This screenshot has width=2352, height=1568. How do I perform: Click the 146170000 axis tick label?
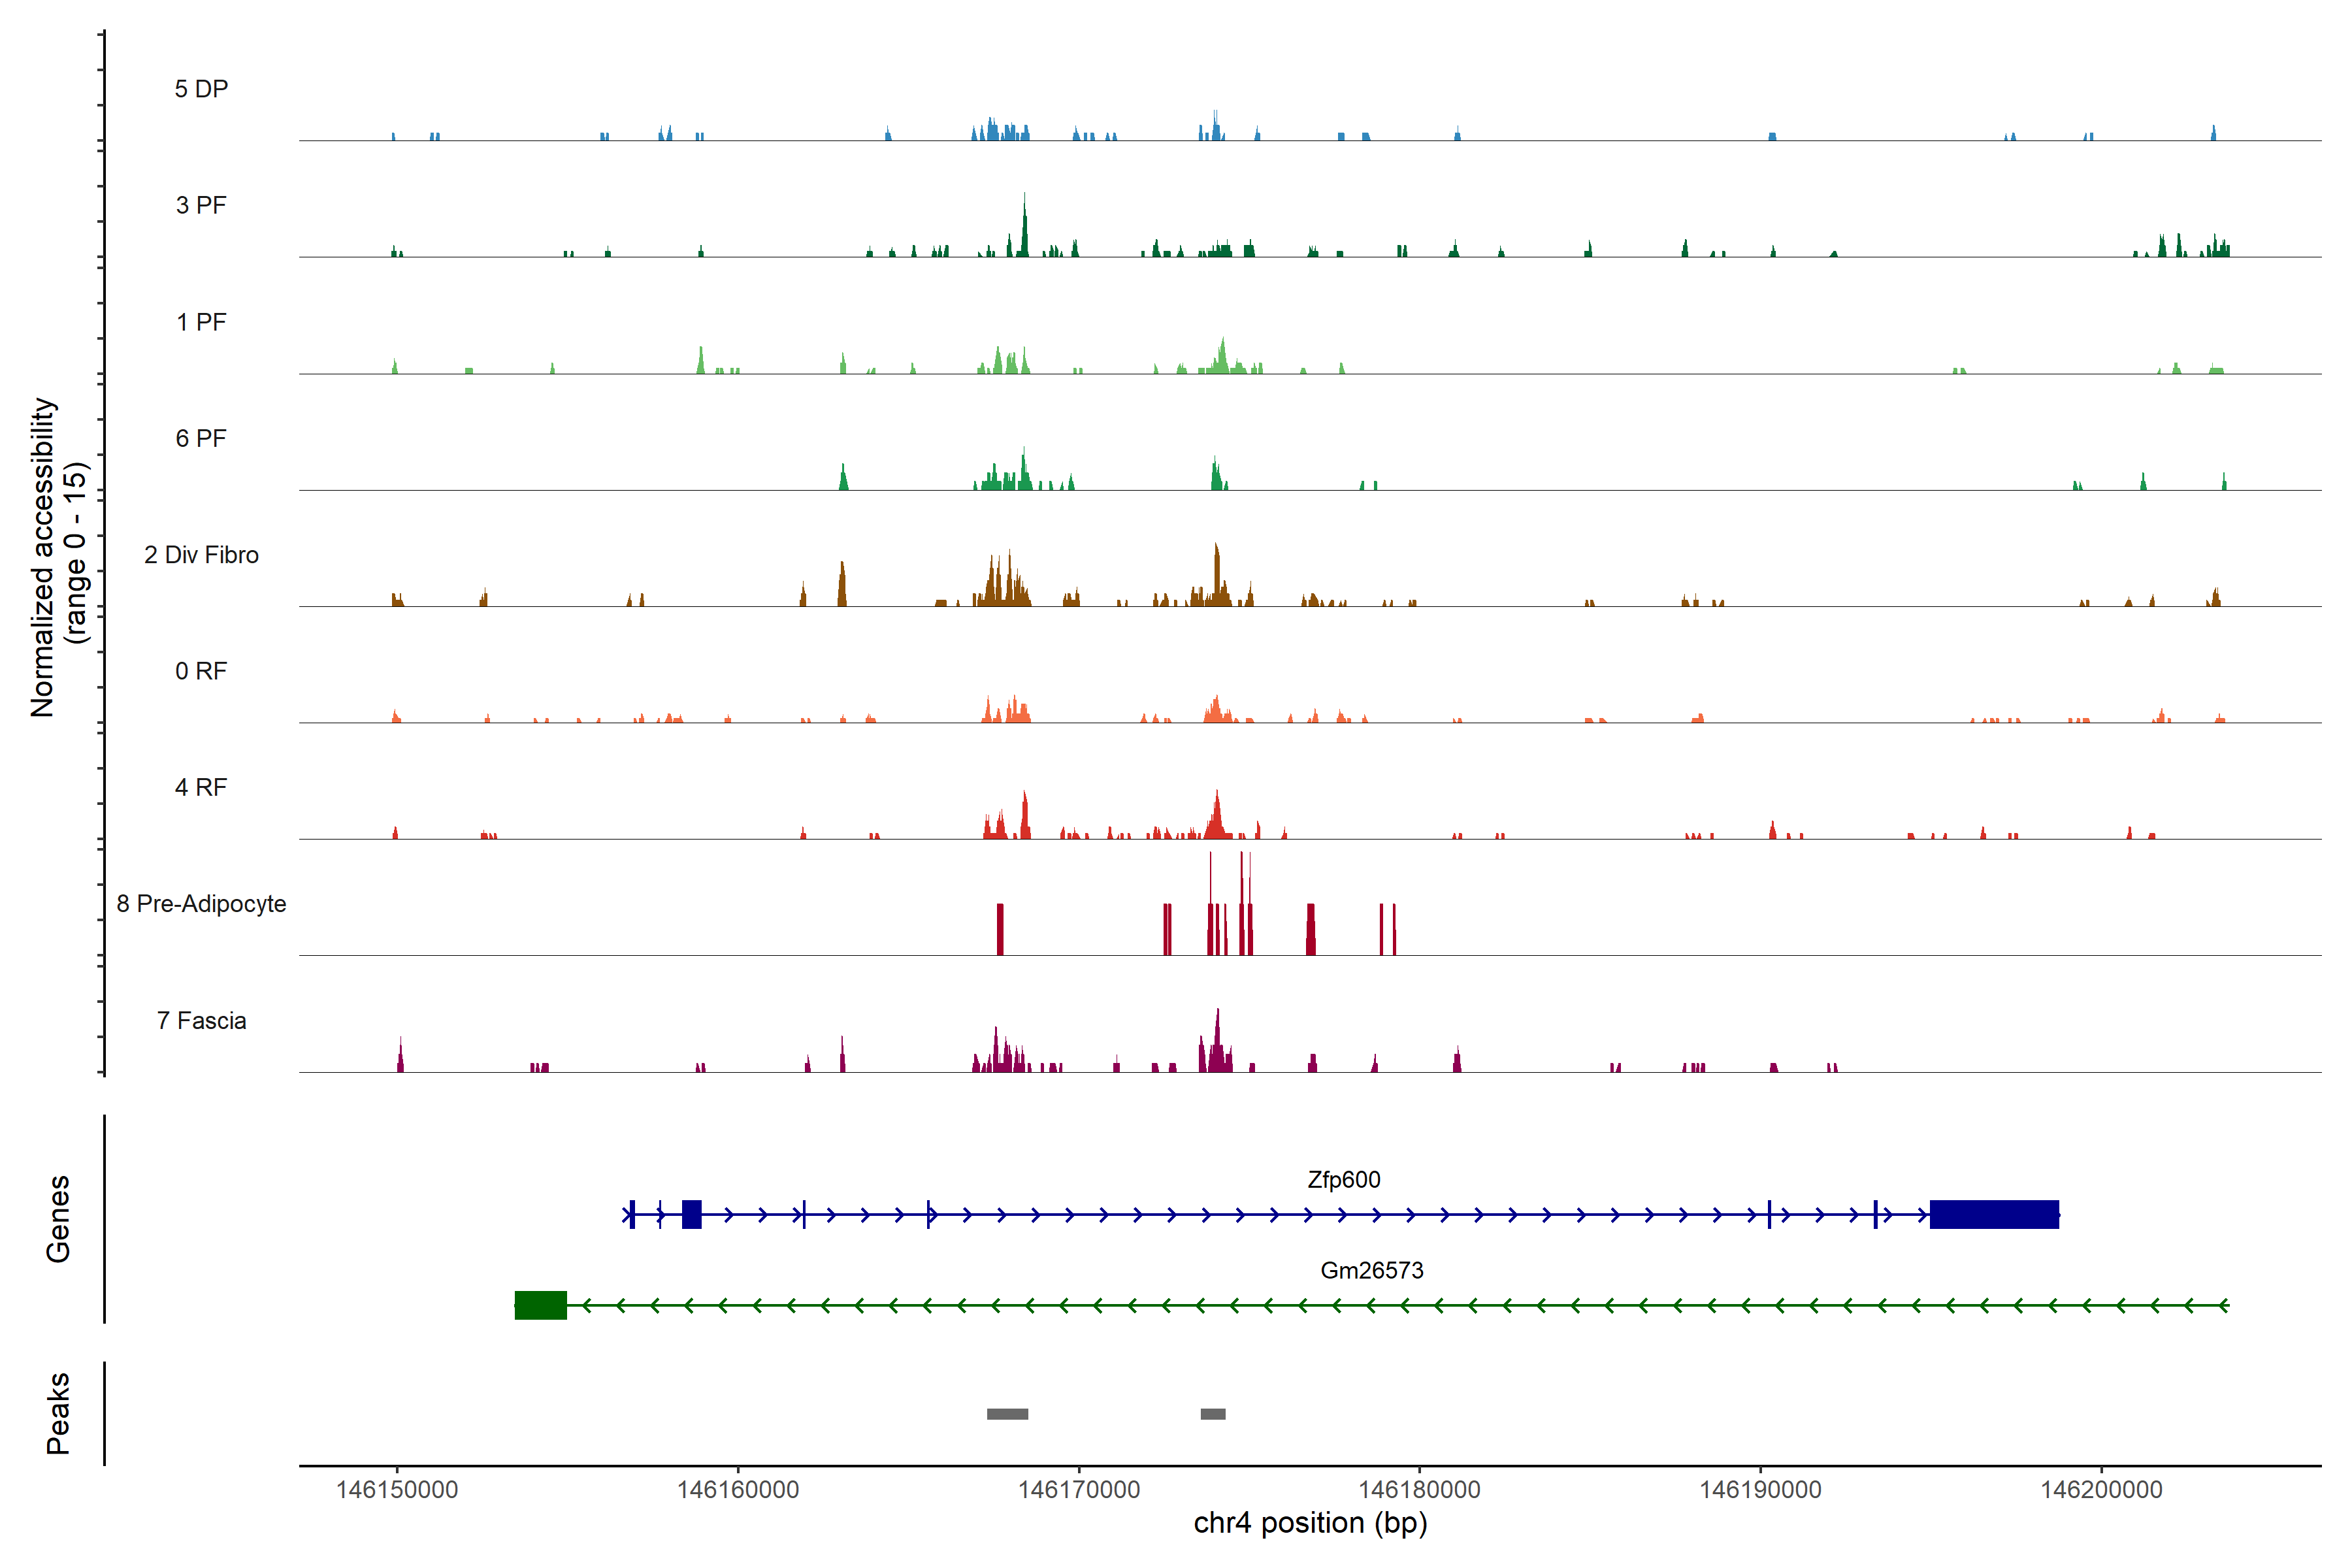[1078, 1489]
